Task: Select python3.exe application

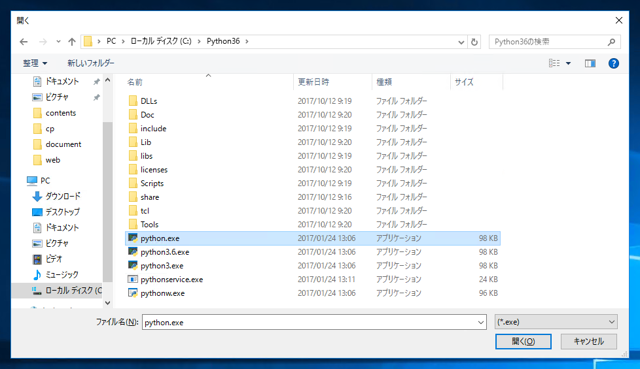Action: 162,266
